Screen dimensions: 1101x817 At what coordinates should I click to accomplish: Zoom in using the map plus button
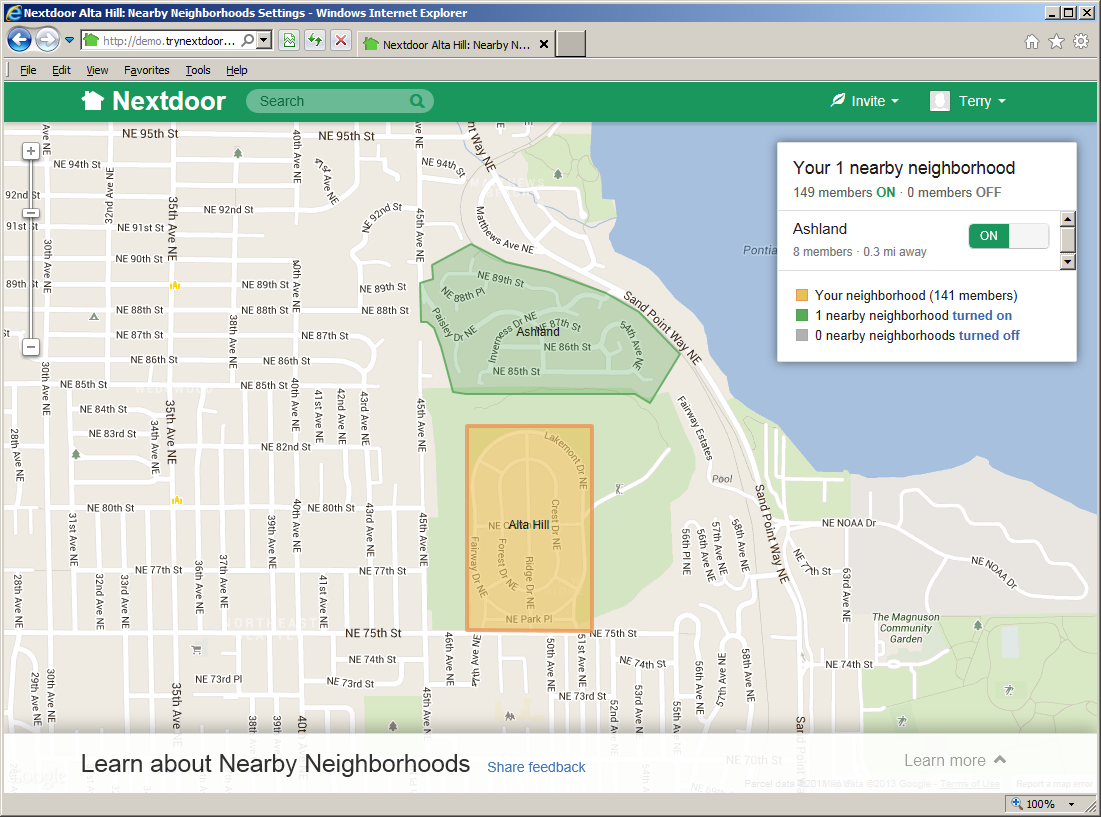[30, 150]
